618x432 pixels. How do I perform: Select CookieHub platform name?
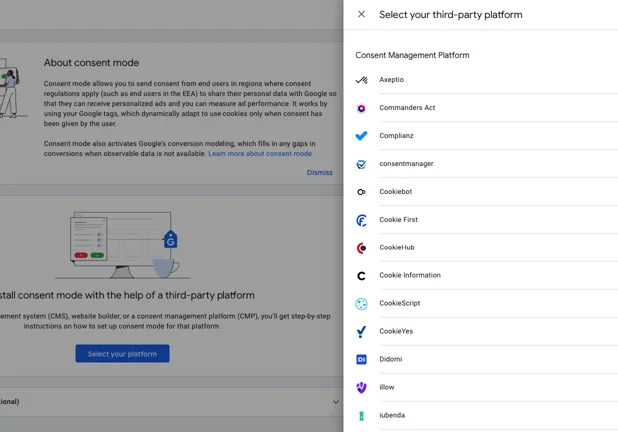(397, 248)
